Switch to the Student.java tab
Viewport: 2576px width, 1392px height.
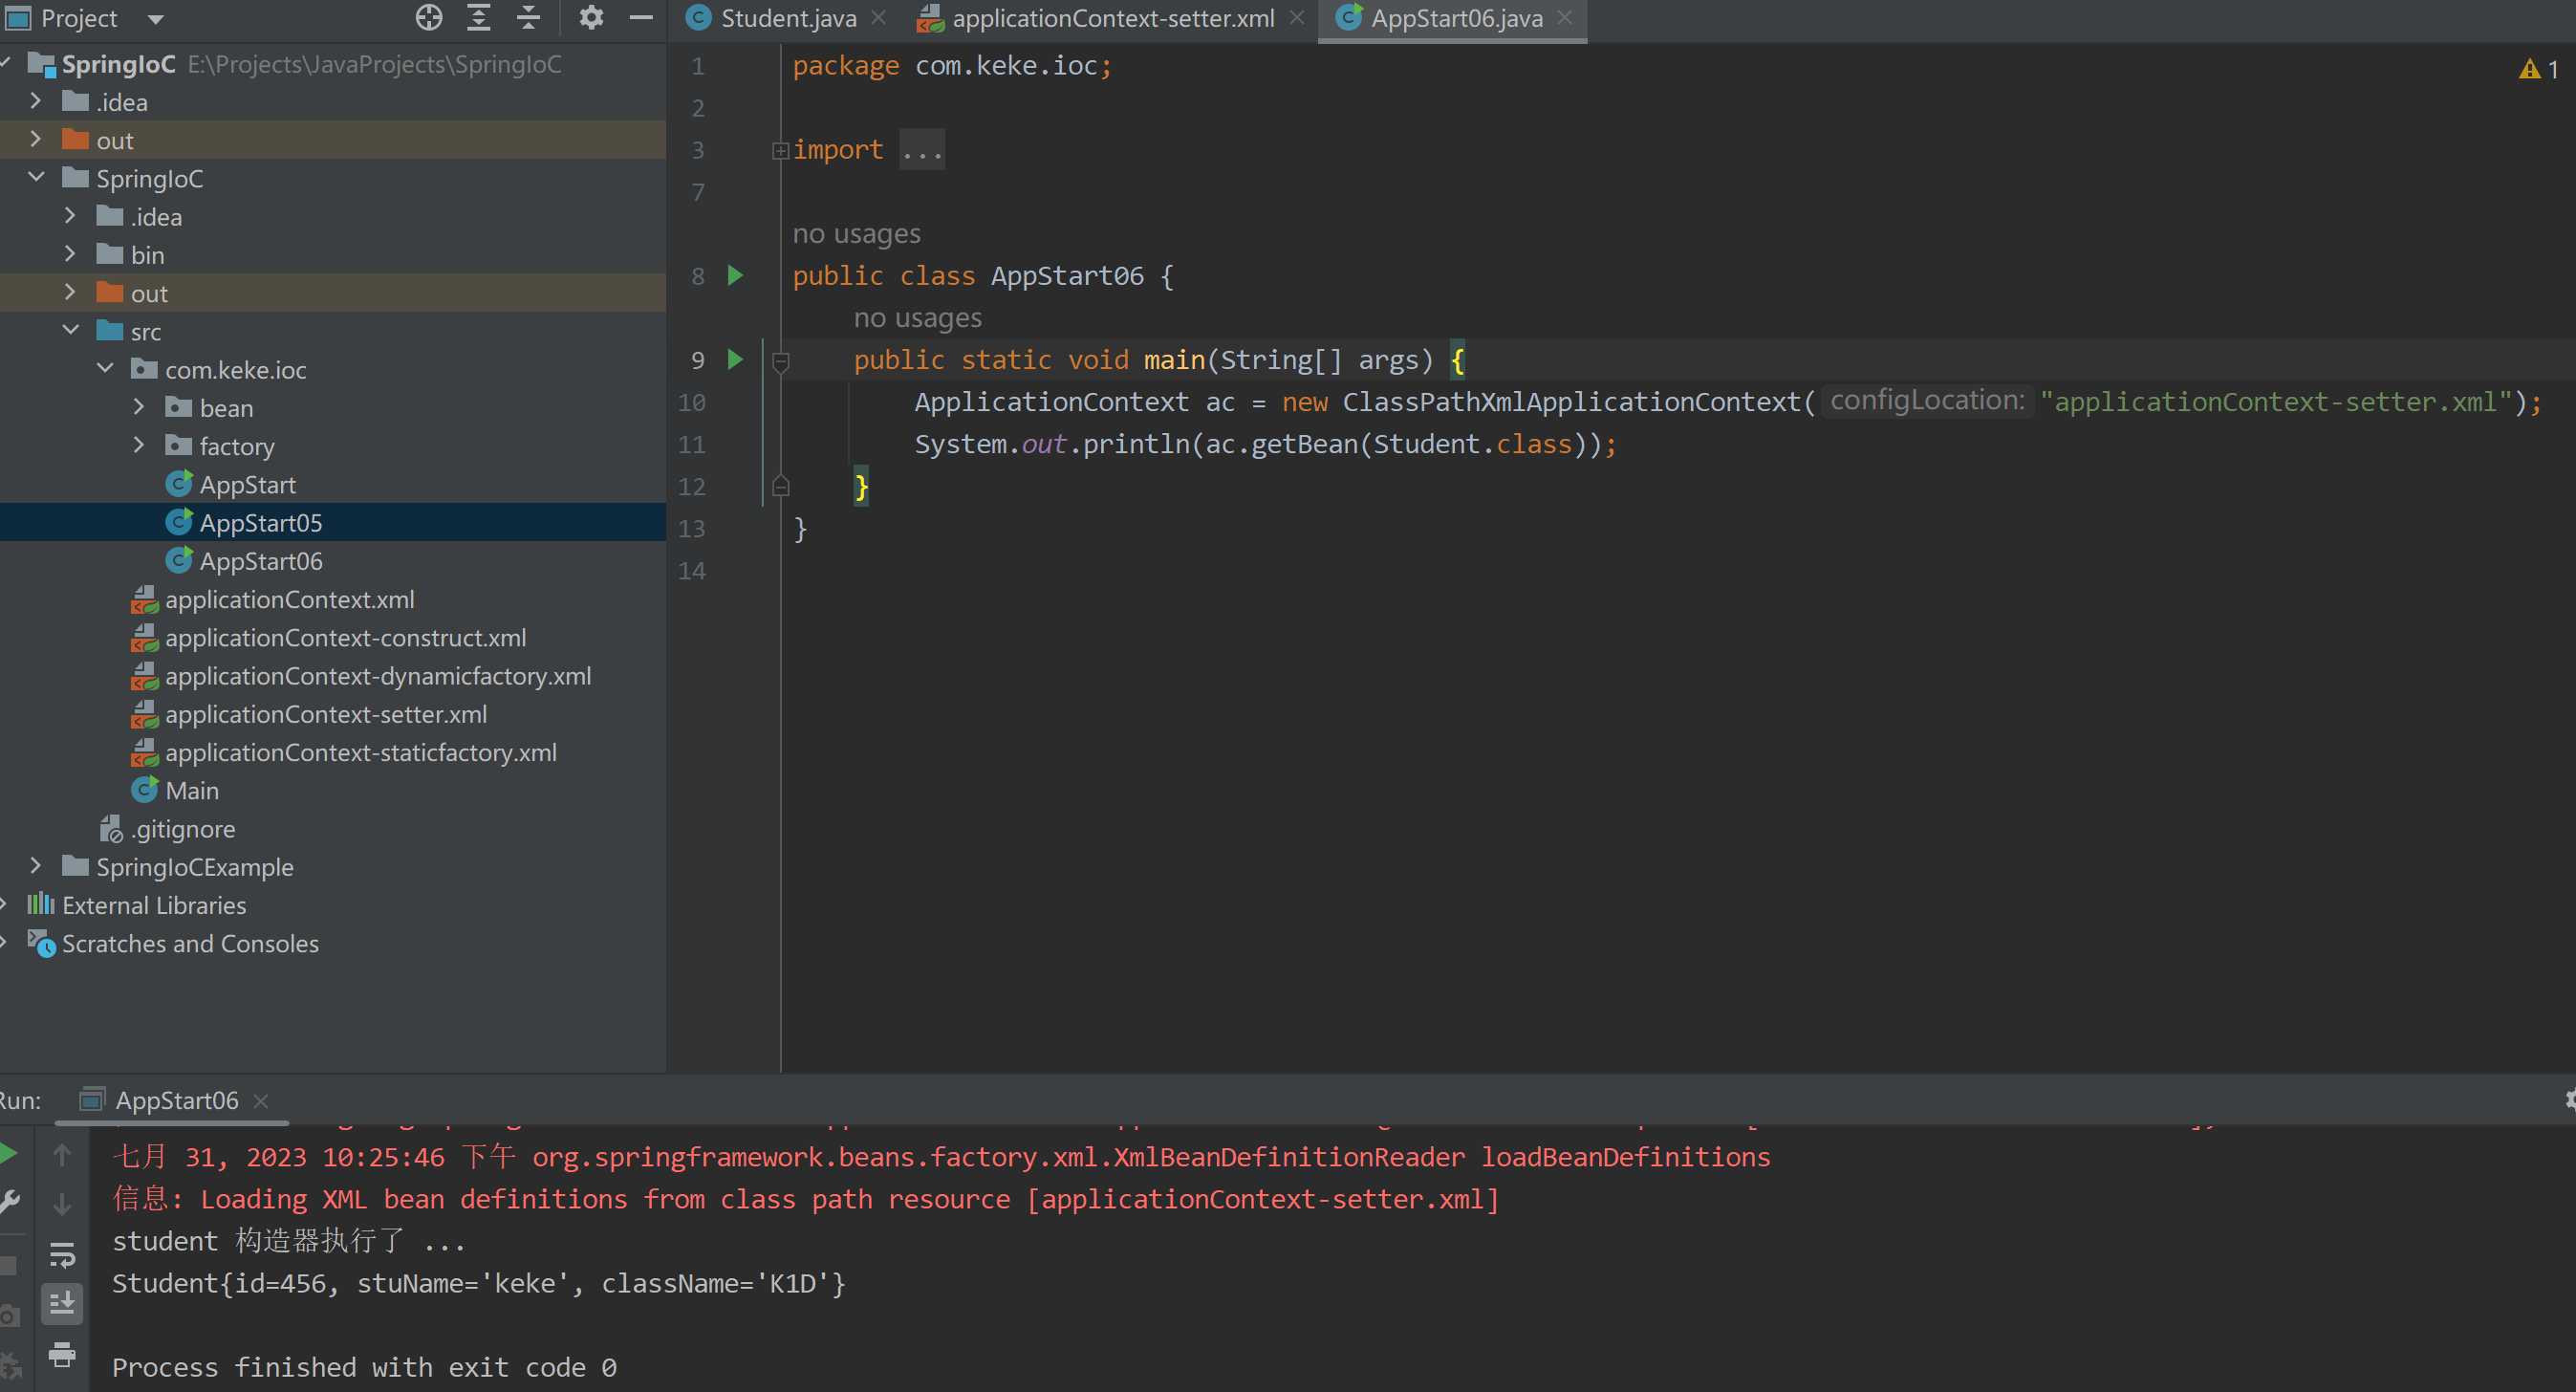[x=787, y=18]
